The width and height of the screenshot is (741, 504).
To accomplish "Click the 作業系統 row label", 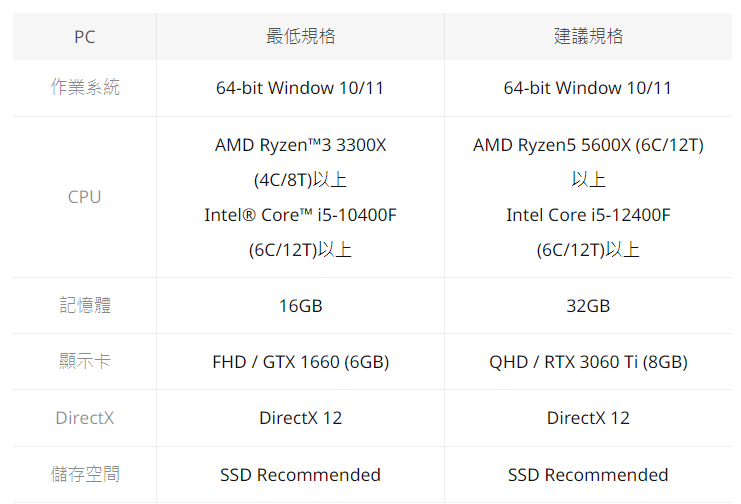I will click(85, 88).
